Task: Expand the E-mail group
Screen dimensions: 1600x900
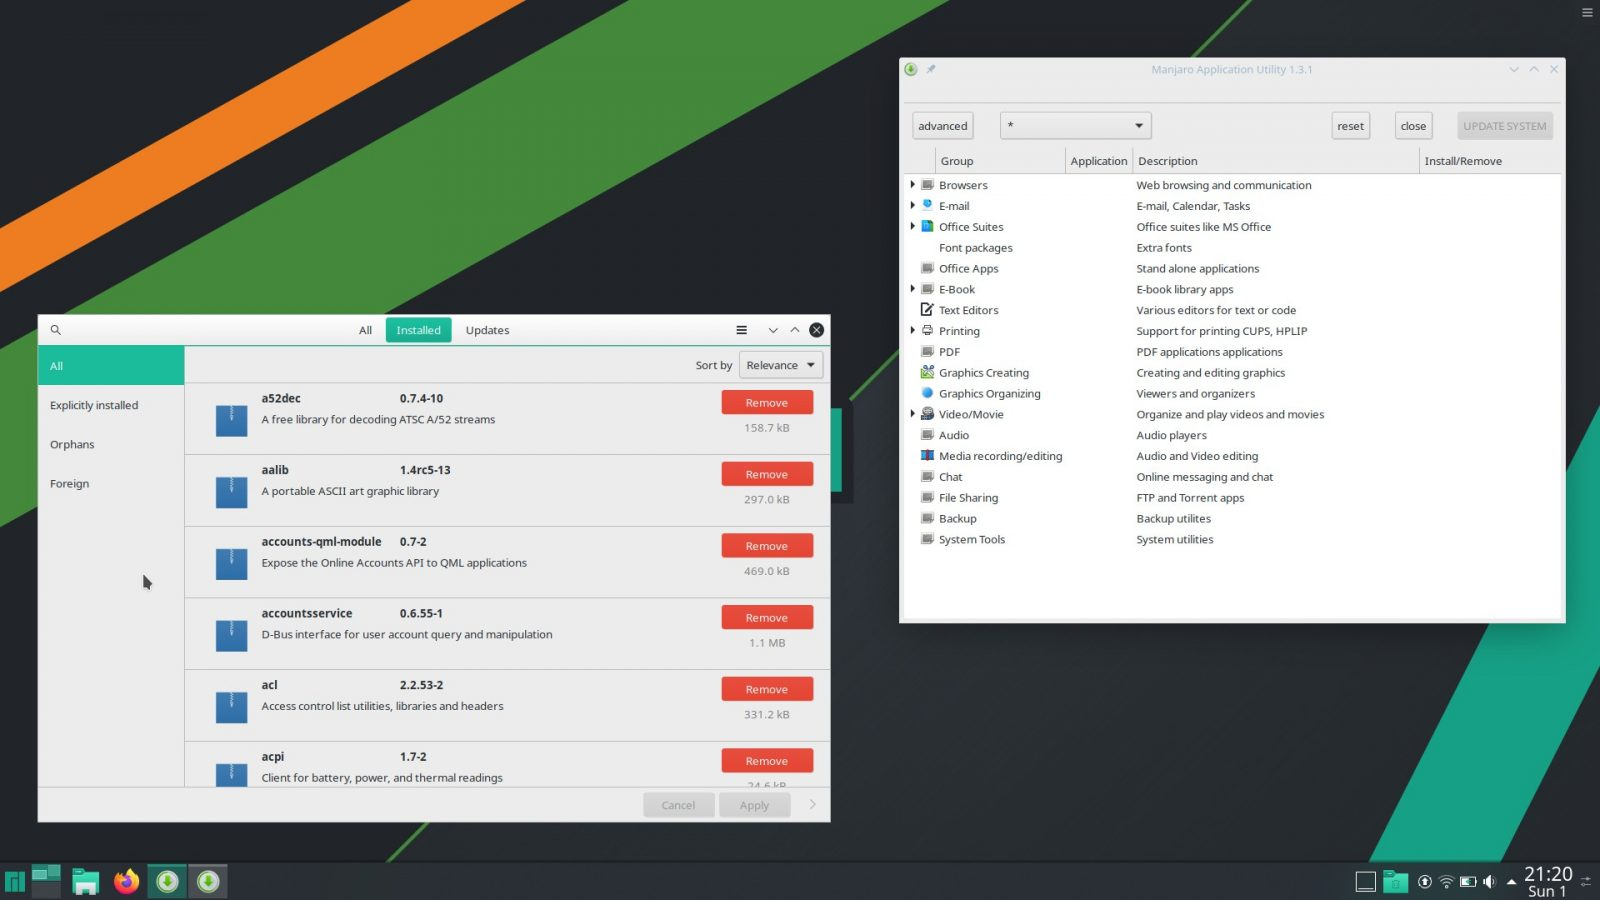Action: point(913,206)
